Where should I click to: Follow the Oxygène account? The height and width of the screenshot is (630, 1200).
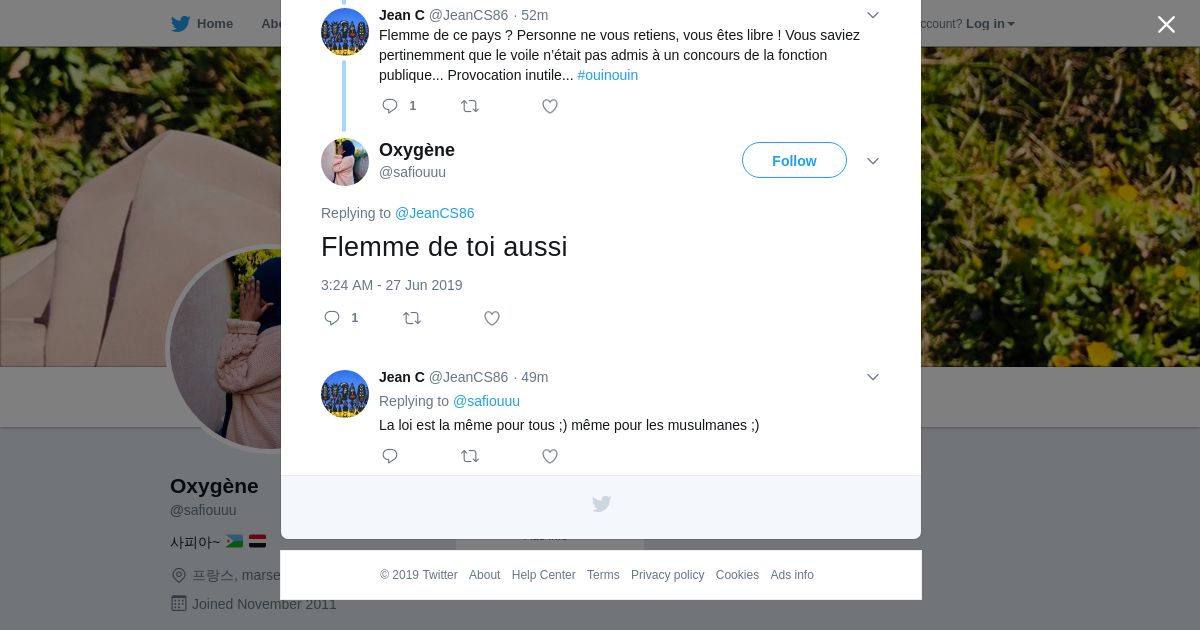coord(794,161)
